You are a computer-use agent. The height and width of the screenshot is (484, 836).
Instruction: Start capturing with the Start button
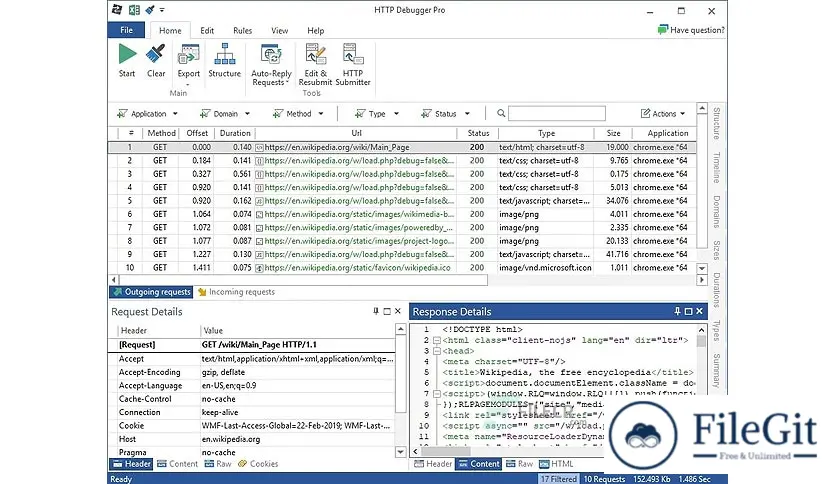pyautogui.click(x=127, y=61)
